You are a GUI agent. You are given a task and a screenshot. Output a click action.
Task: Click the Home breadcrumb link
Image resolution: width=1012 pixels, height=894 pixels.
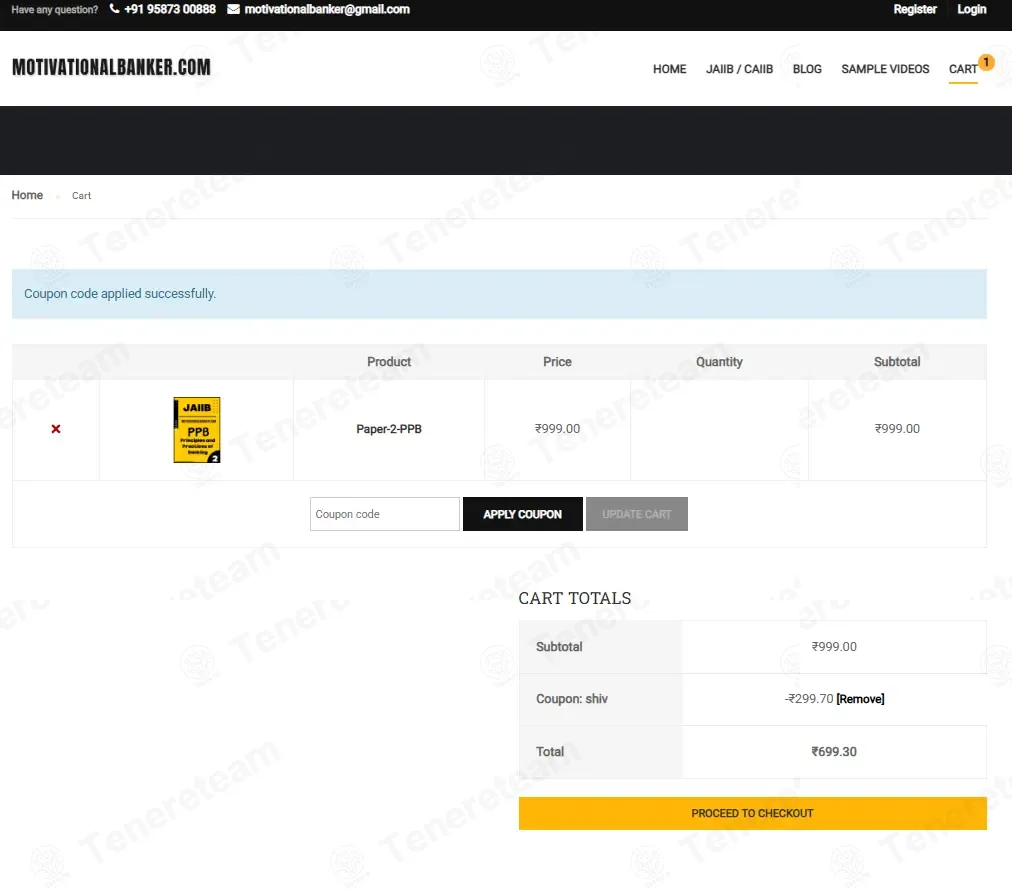point(27,195)
